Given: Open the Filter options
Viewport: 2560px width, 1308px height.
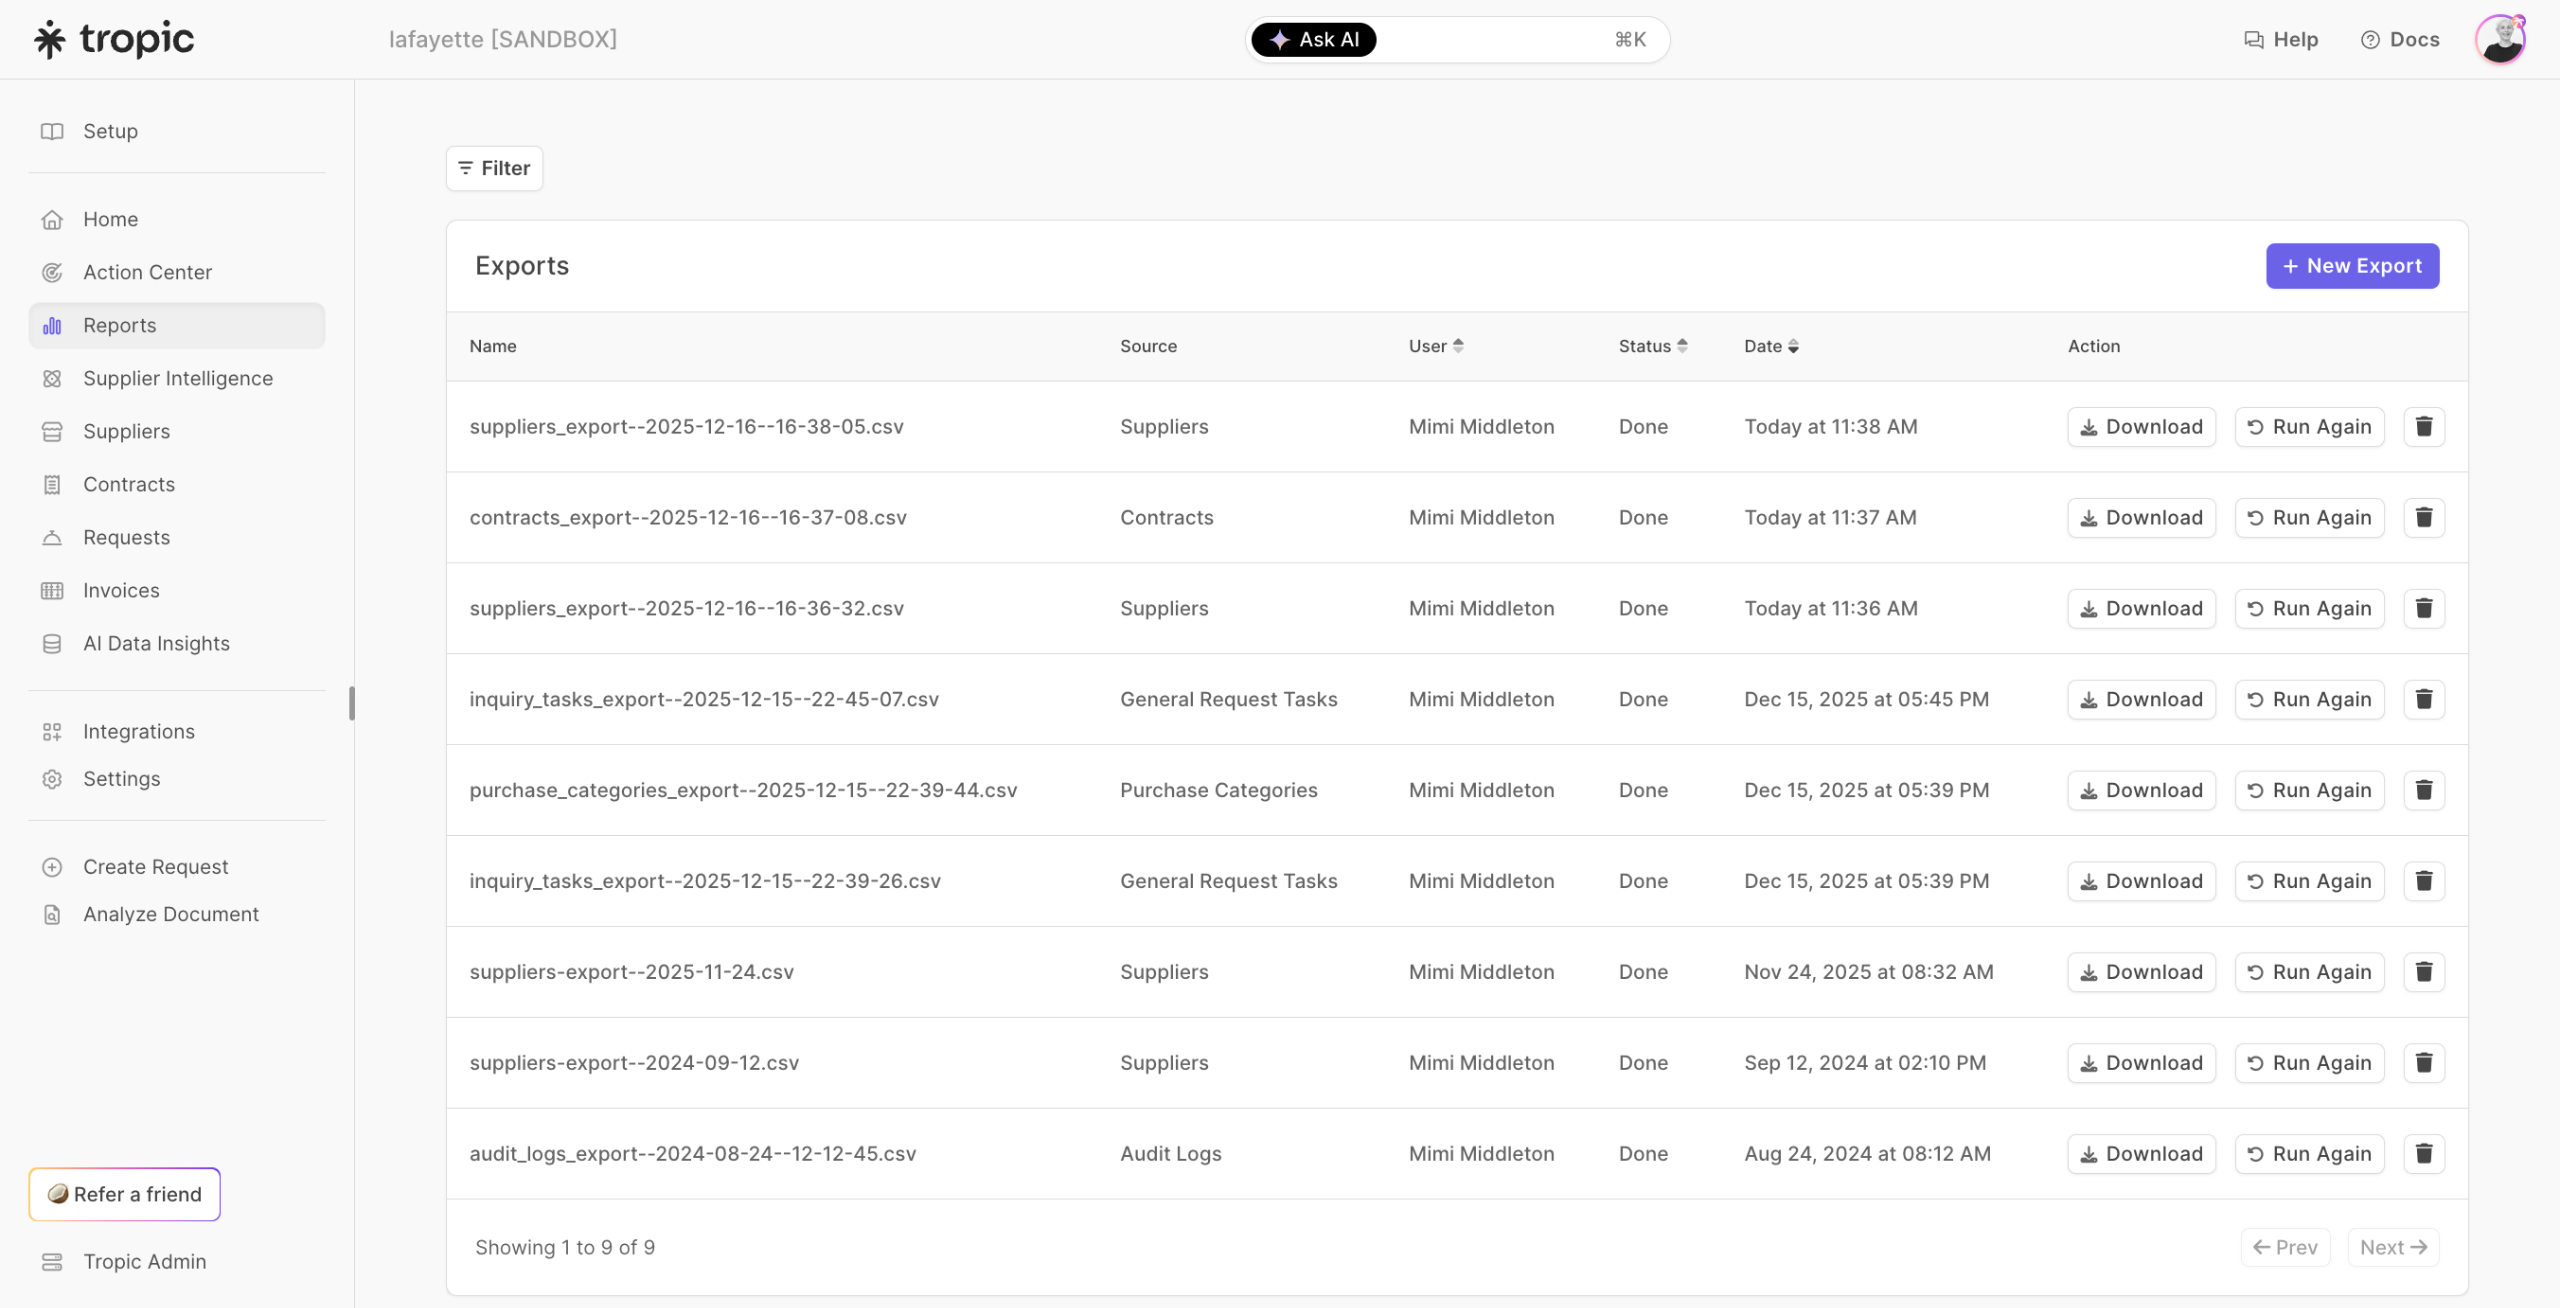Looking at the screenshot, I should point(494,168).
